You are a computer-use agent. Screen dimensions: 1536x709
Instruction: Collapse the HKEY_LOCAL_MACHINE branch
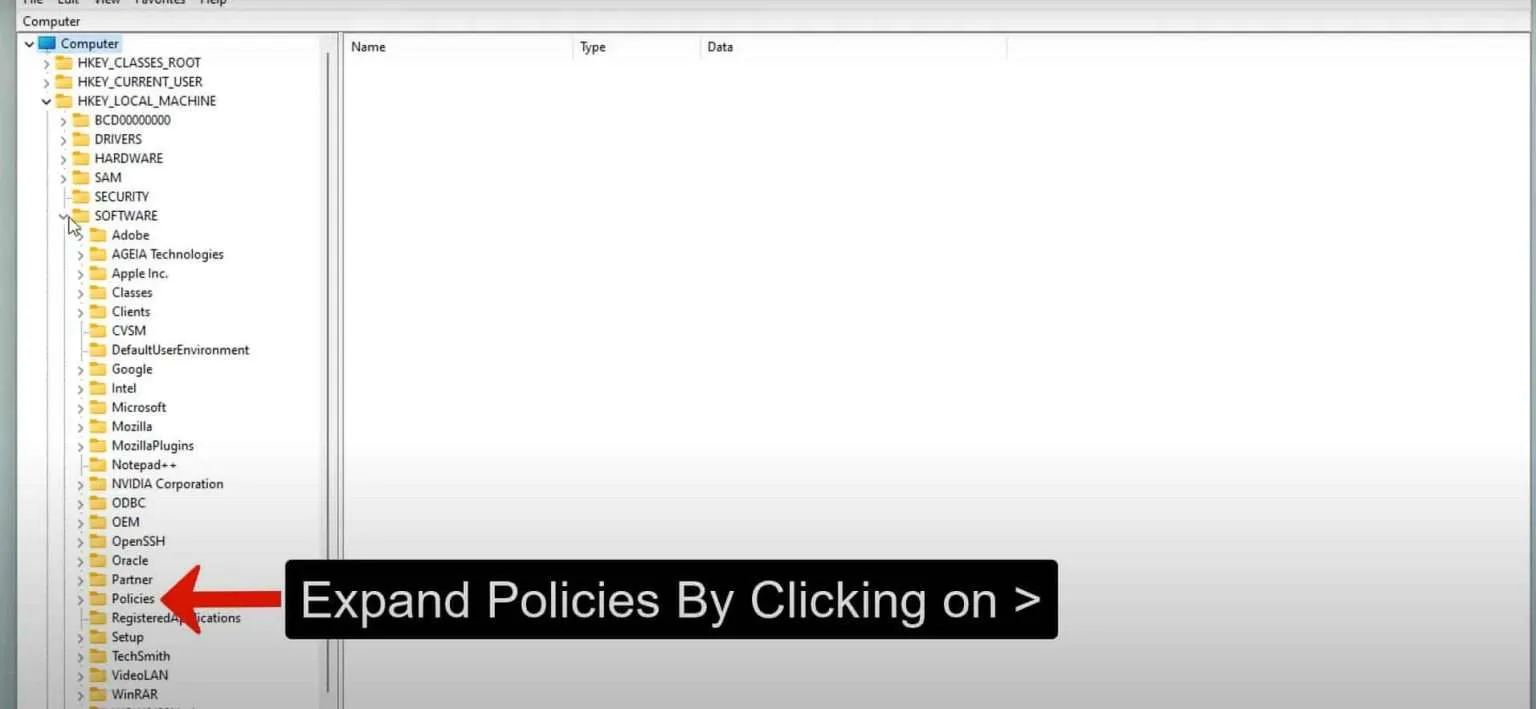[46, 102]
